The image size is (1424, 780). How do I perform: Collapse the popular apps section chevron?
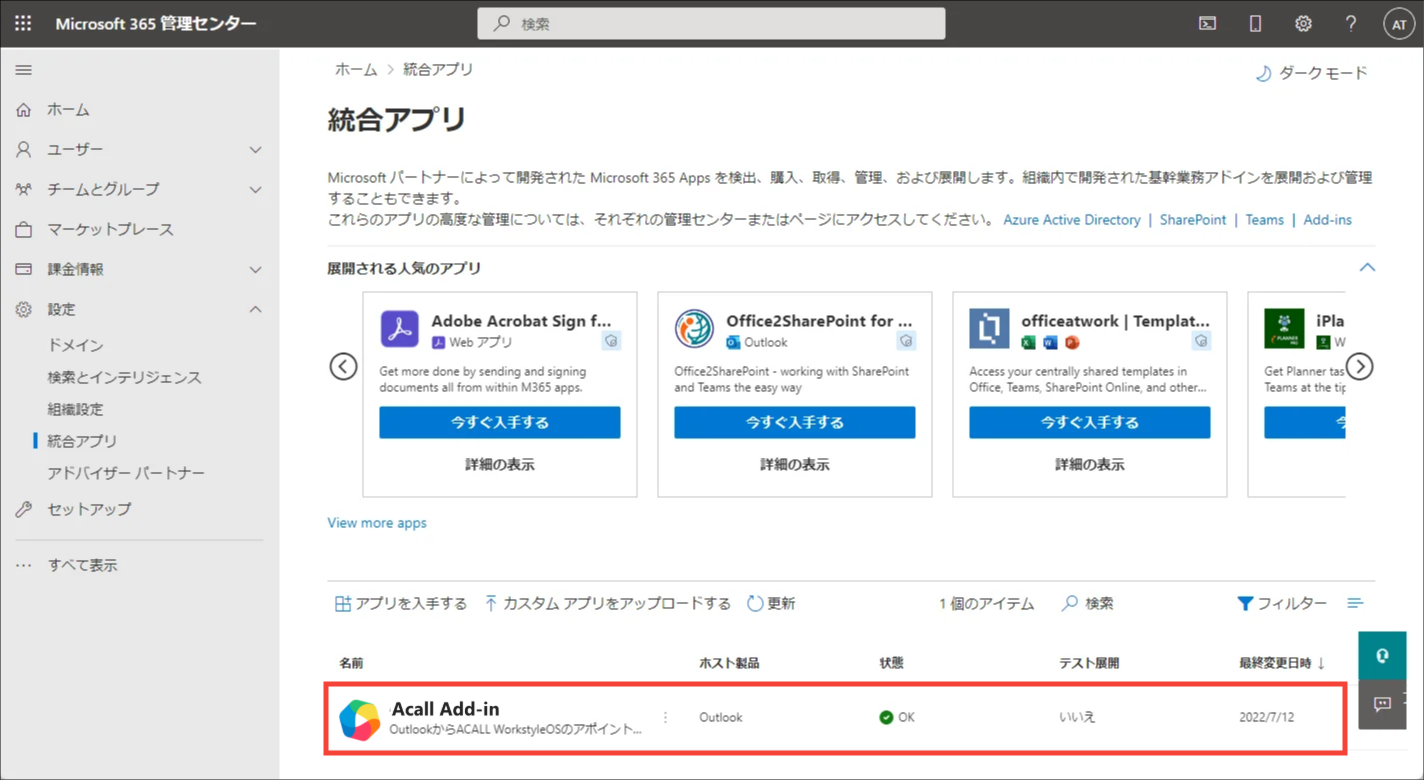[x=1367, y=267]
